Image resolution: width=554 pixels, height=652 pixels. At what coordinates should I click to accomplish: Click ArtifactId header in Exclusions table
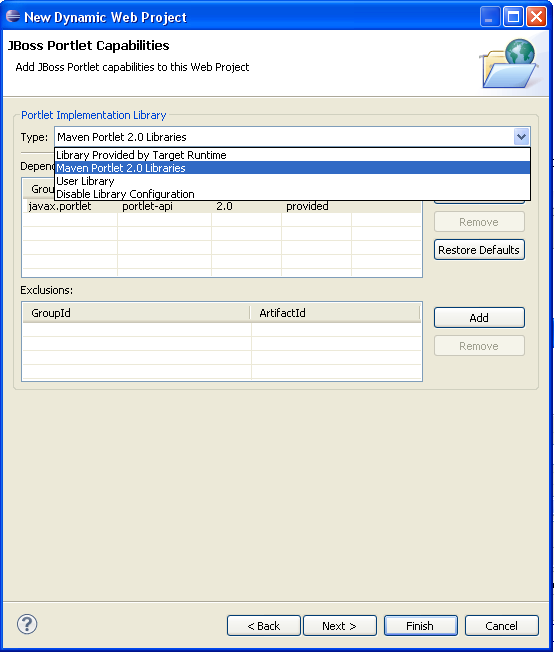click(x=335, y=313)
